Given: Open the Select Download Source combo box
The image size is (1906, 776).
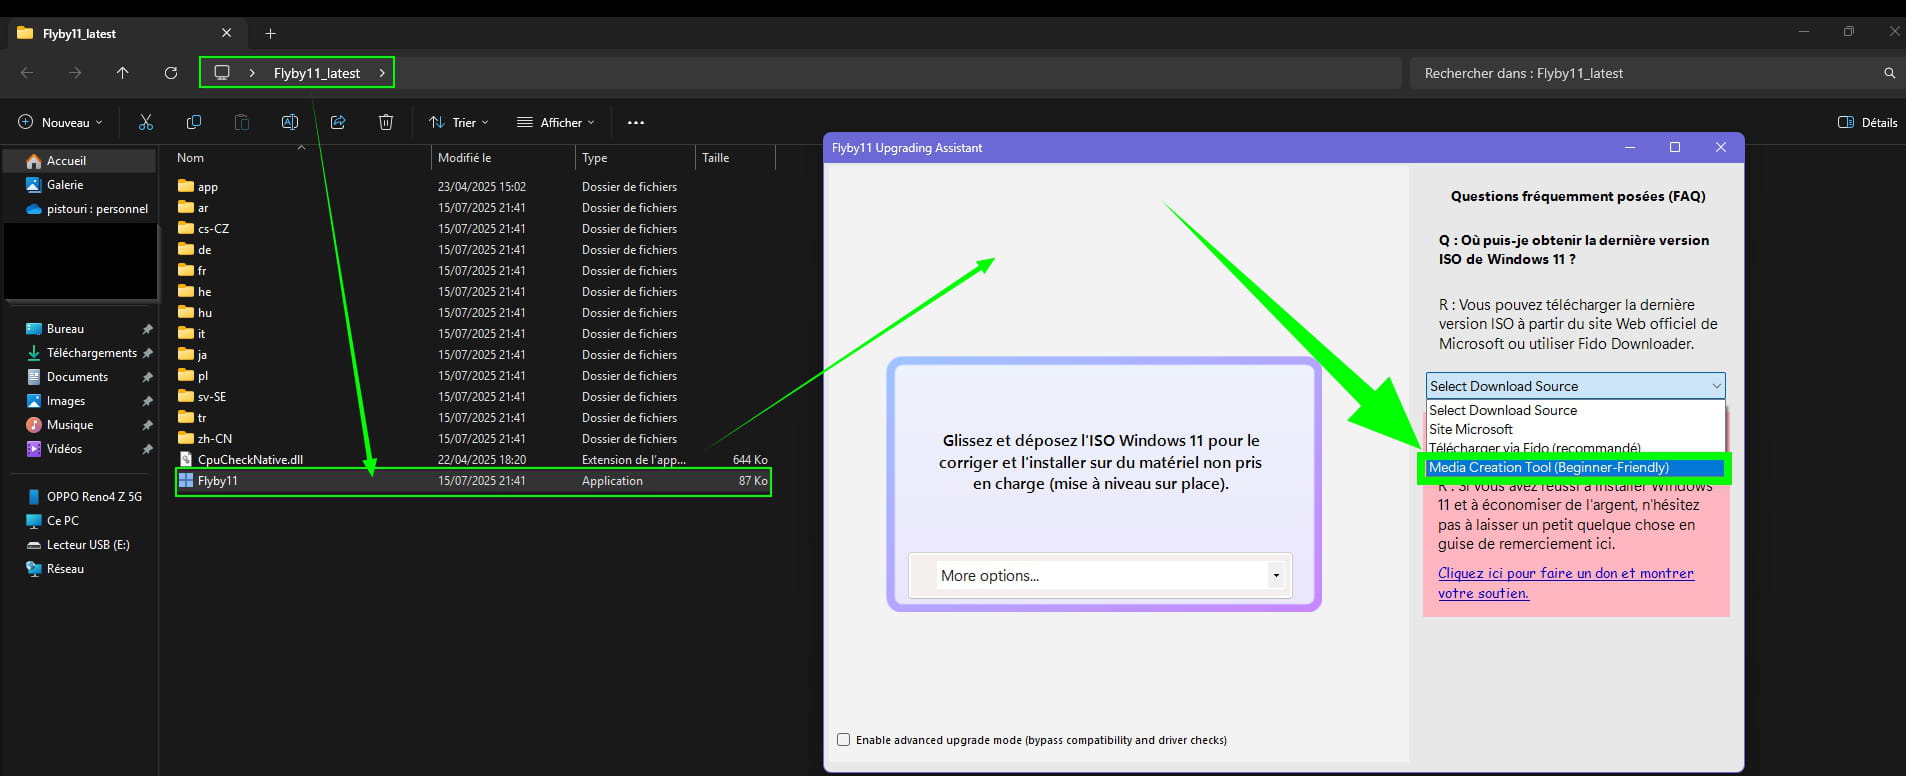Looking at the screenshot, I should click(1575, 386).
